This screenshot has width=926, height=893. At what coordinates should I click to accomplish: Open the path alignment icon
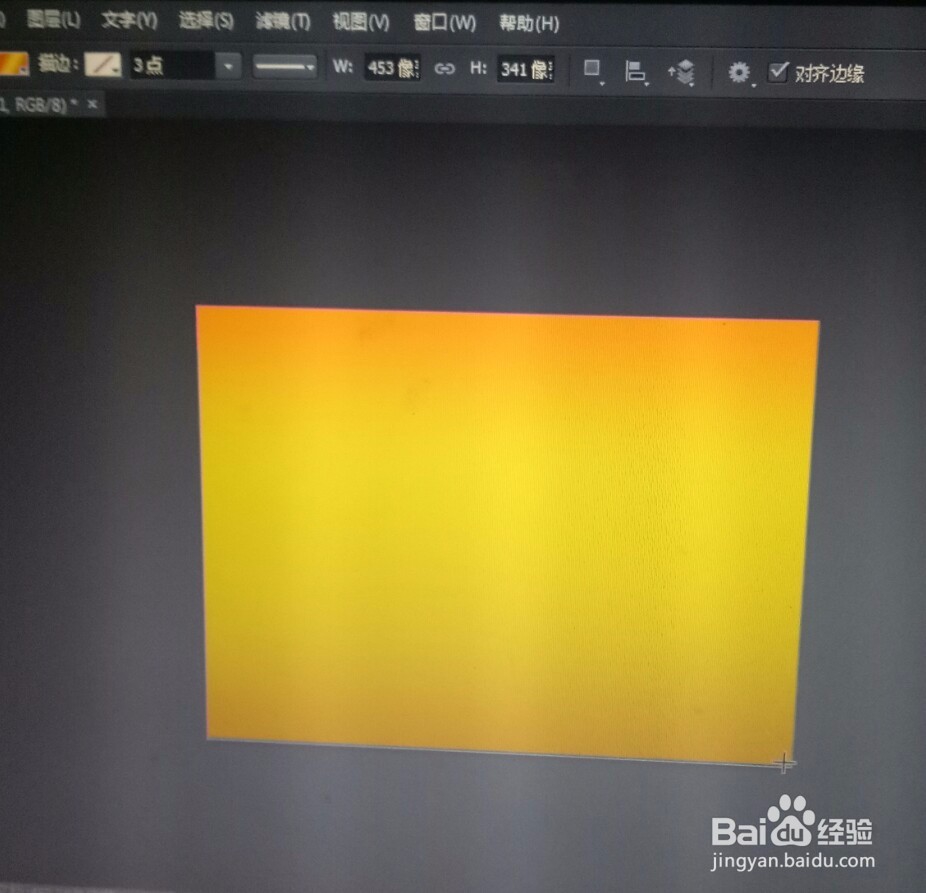(x=635, y=72)
